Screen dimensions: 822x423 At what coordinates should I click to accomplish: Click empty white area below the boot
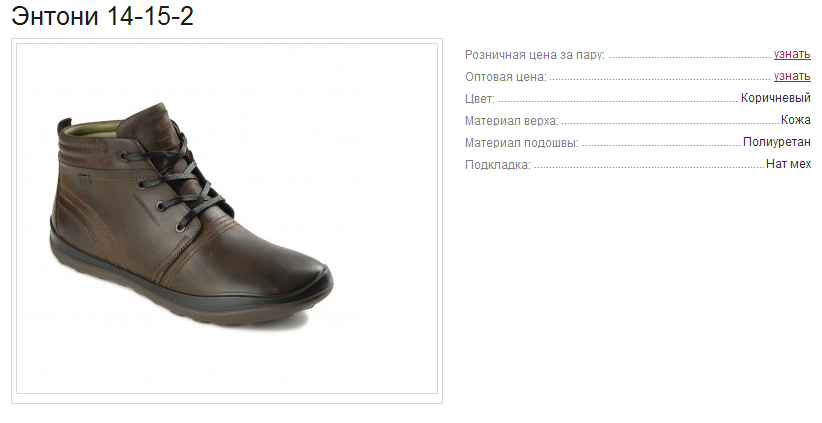tap(227, 362)
